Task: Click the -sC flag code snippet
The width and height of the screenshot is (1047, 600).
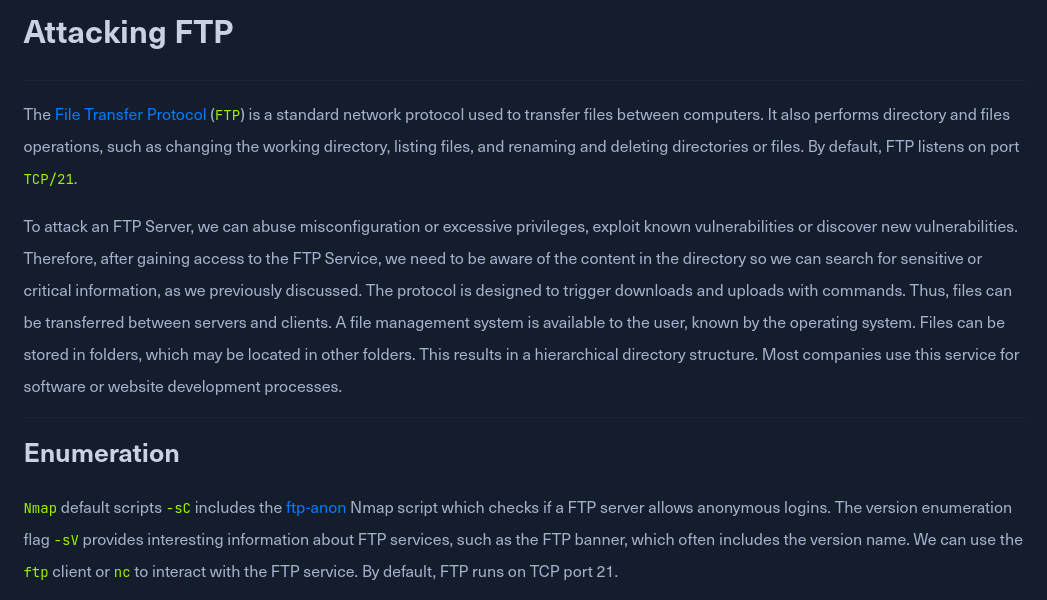Action: coord(177,508)
